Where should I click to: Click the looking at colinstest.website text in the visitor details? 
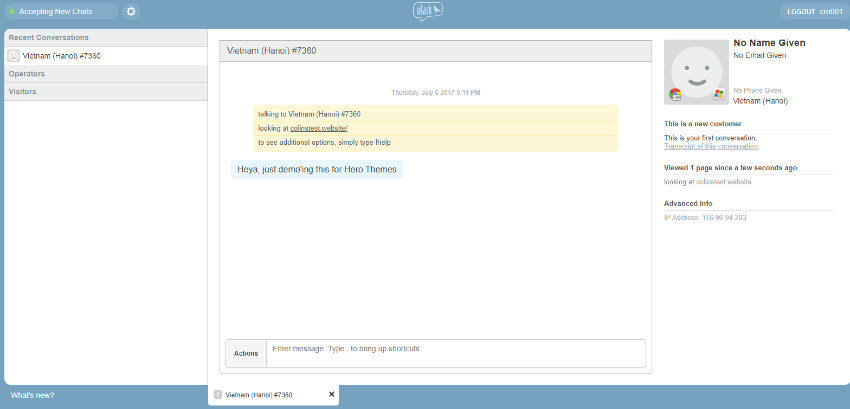tap(707, 182)
